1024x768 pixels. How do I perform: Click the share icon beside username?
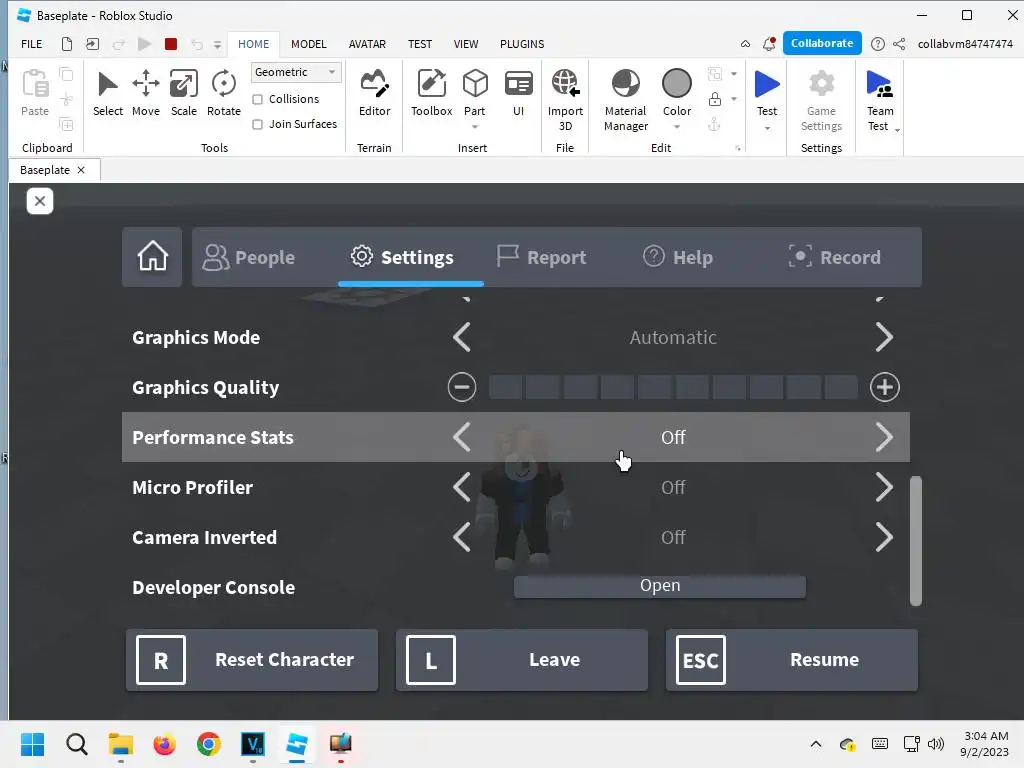point(899,44)
